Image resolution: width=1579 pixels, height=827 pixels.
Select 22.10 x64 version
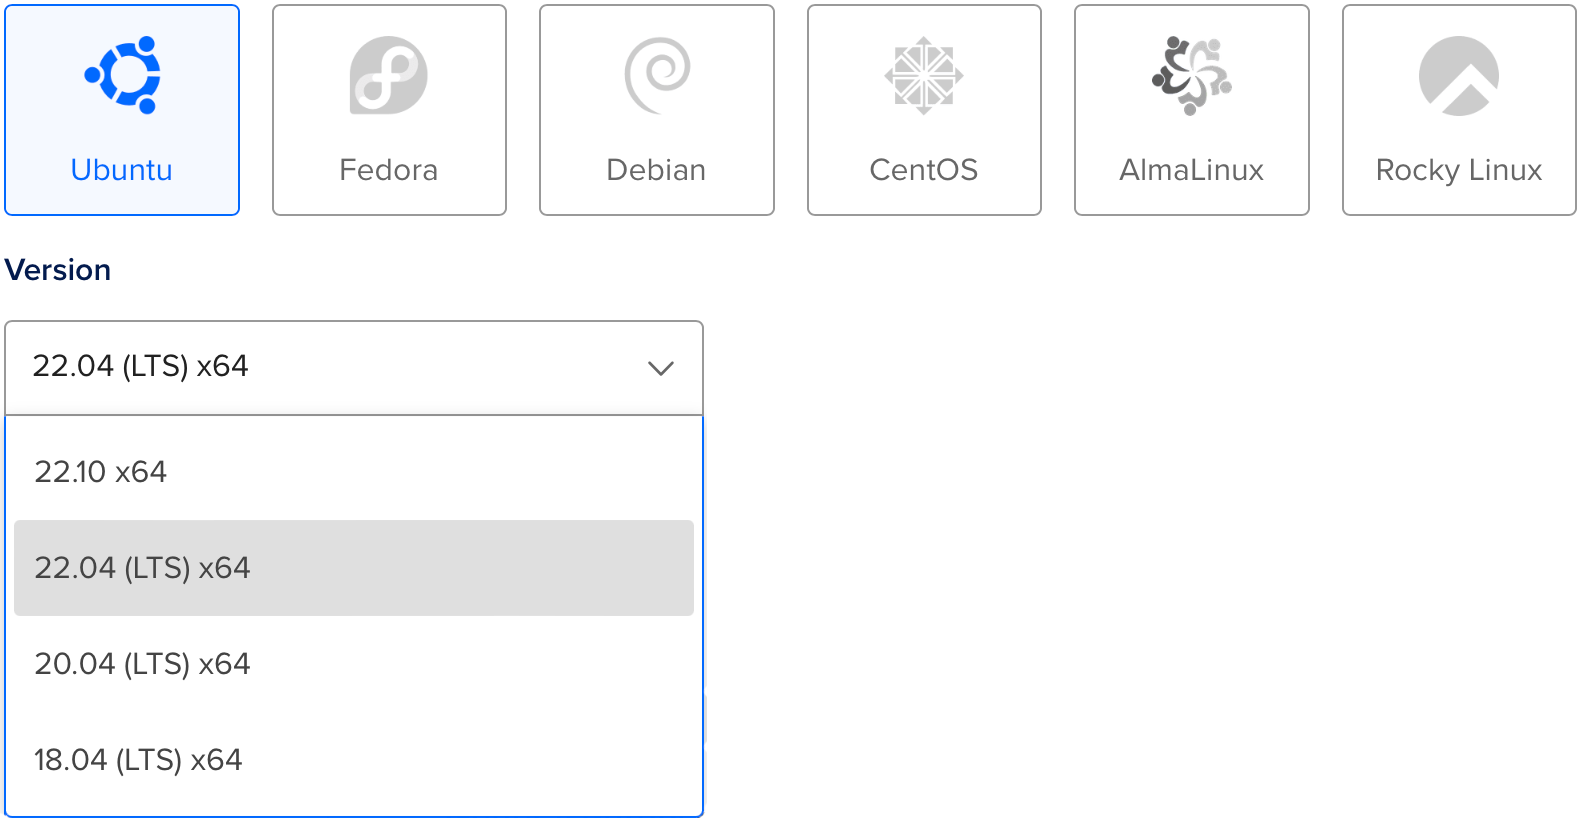point(355,471)
